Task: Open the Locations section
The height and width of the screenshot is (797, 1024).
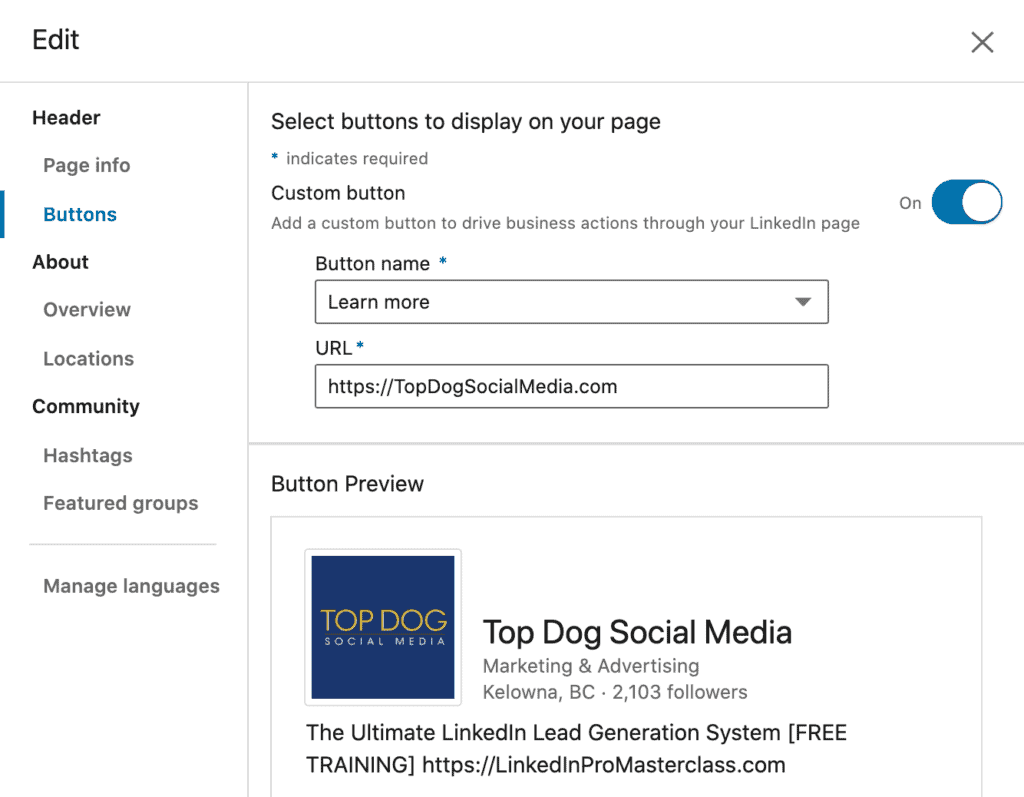Action: [88, 359]
